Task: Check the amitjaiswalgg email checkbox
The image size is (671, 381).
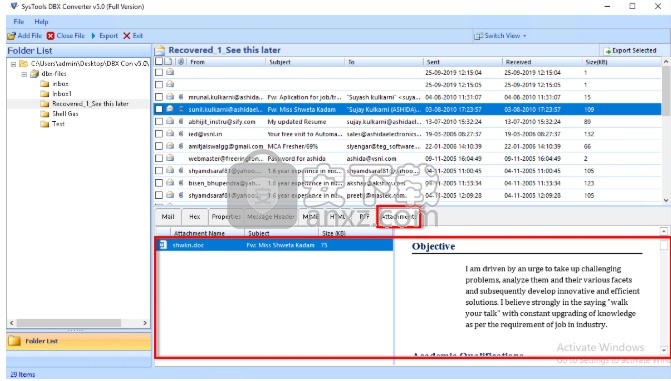Action: [x=159, y=146]
